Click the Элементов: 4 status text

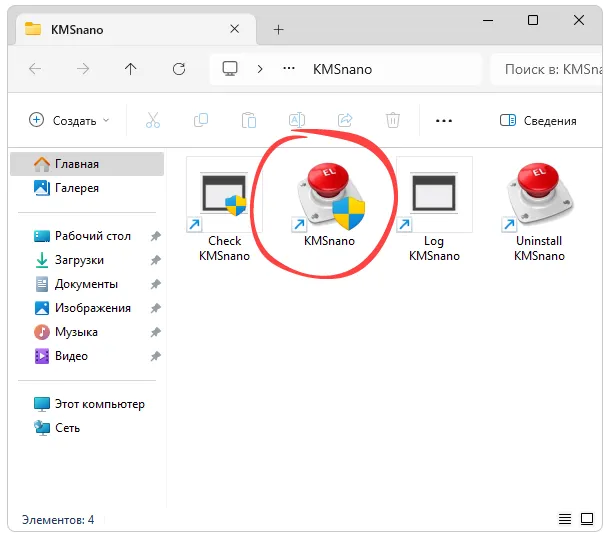coord(58,519)
